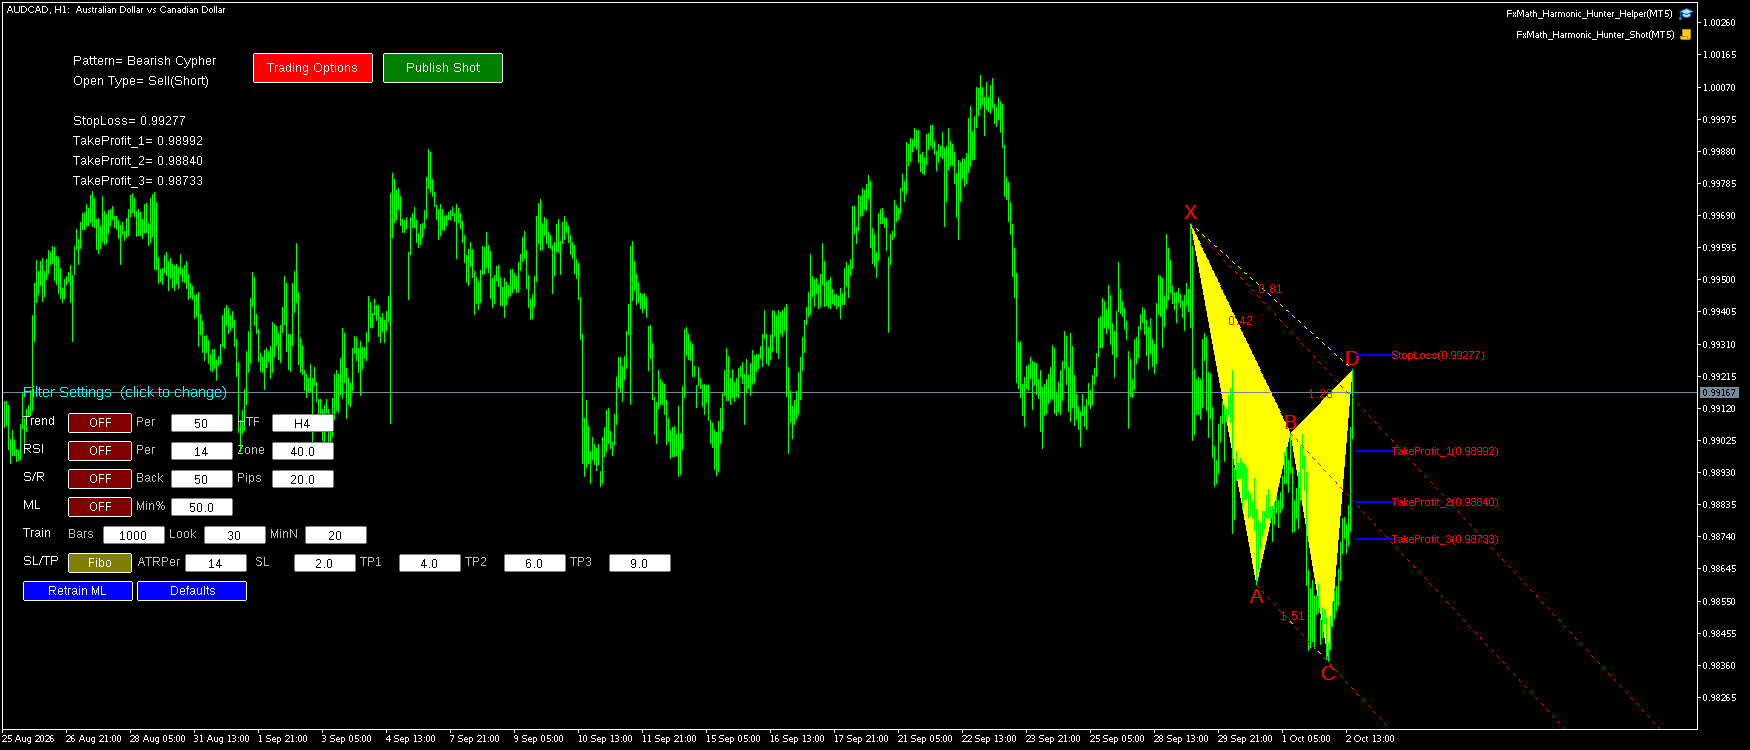The width and height of the screenshot is (1750, 750).
Task: Change the HTF value H4
Action: pyautogui.click(x=303, y=423)
